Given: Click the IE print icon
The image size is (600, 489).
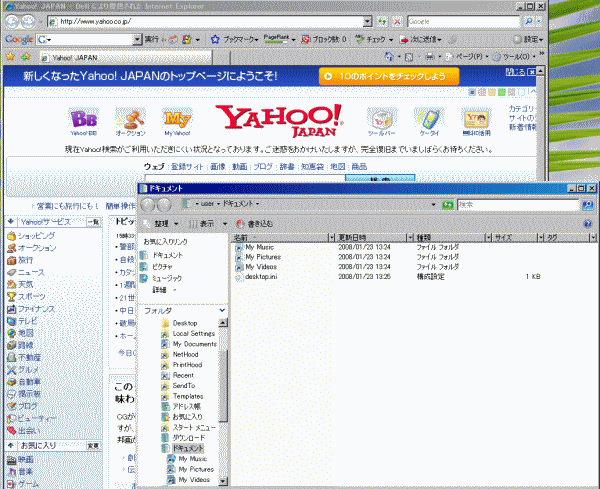Looking at the screenshot, I should tap(430, 57).
